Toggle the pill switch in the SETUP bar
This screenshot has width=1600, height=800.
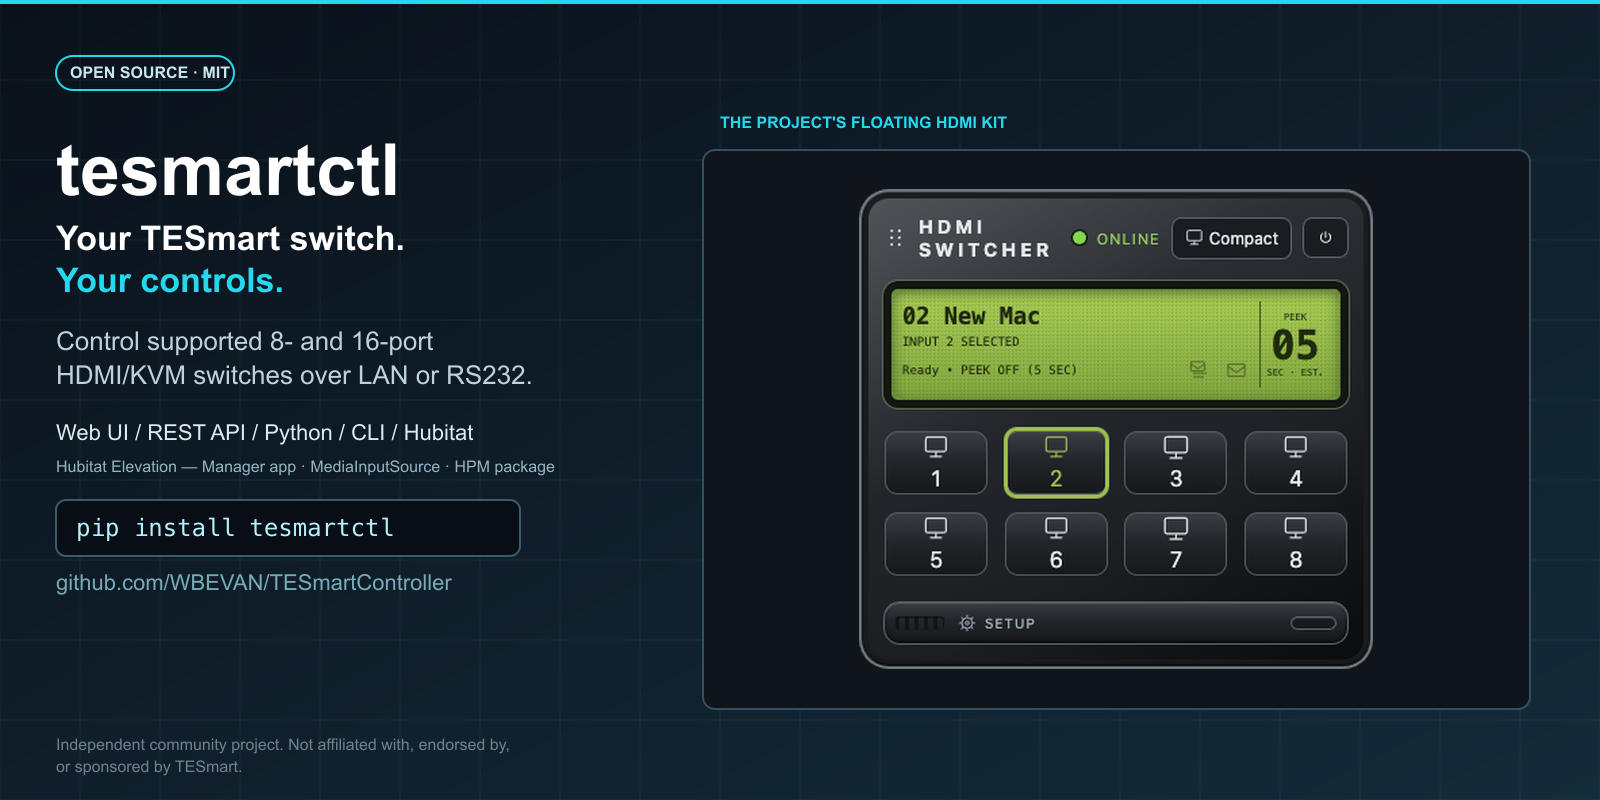pyautogui.click(x=1313, y=623)
